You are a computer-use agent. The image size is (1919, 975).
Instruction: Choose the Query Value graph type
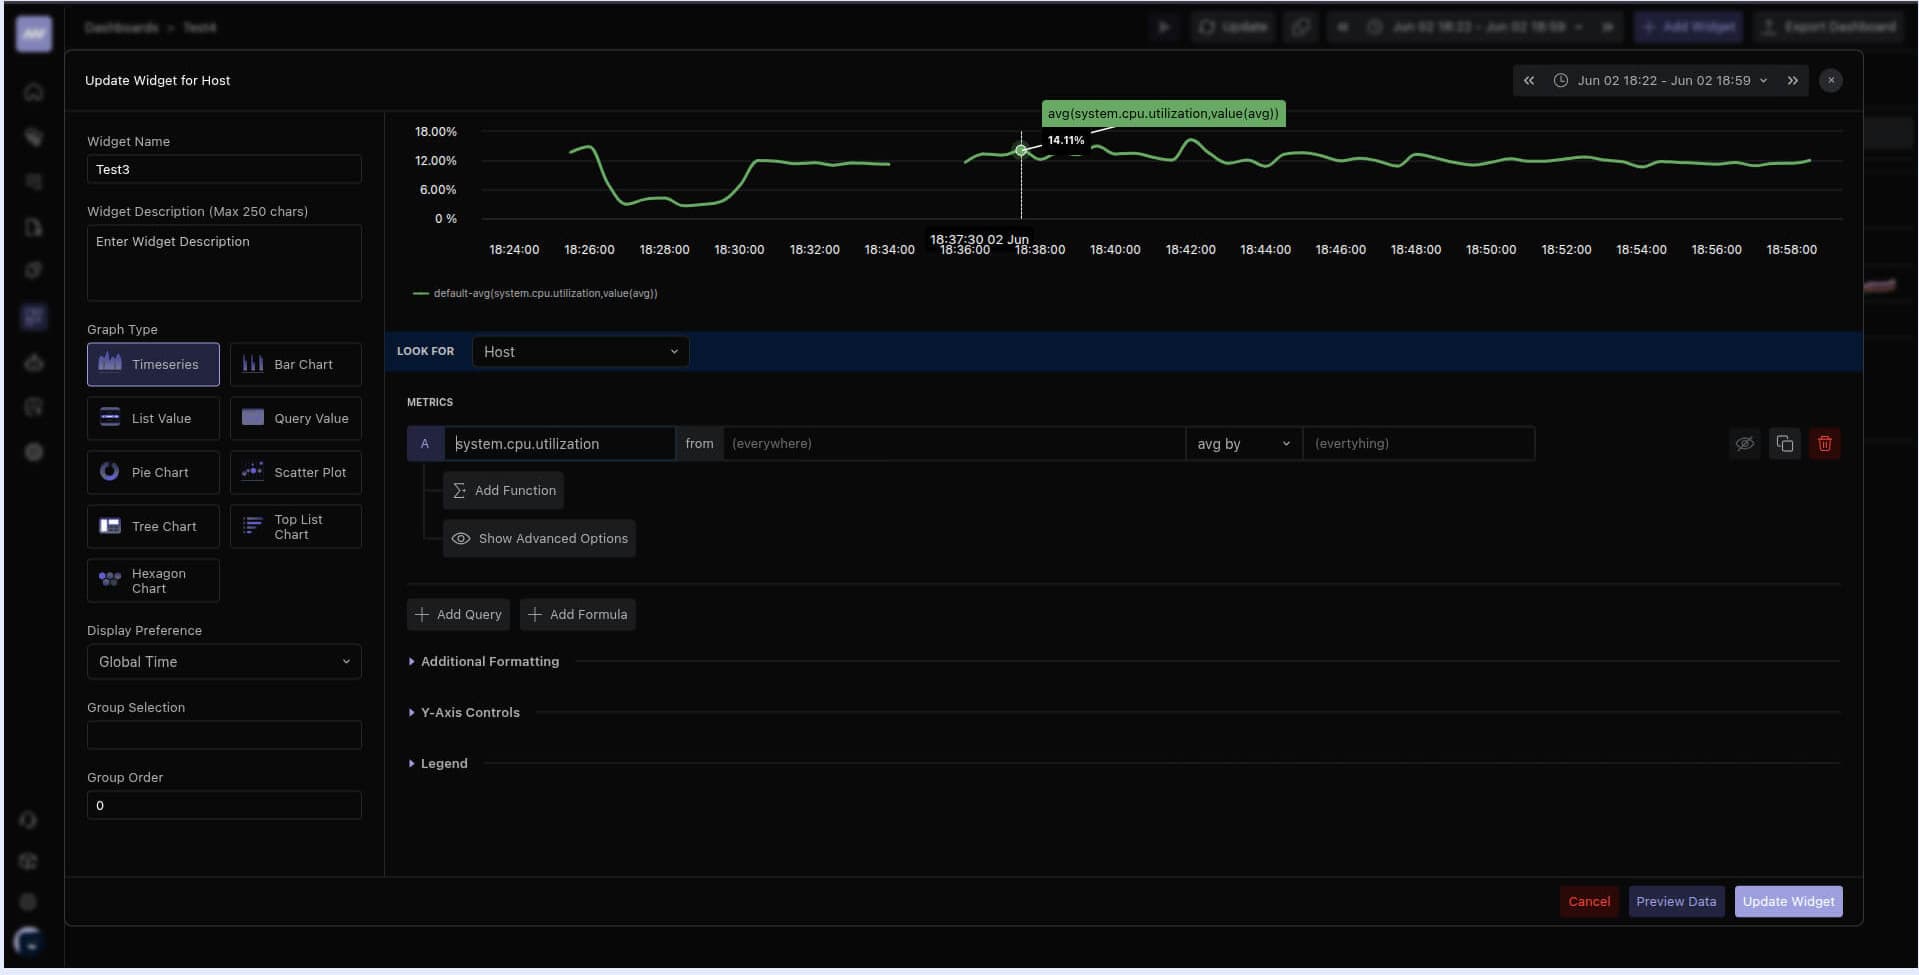coord(296,418)
